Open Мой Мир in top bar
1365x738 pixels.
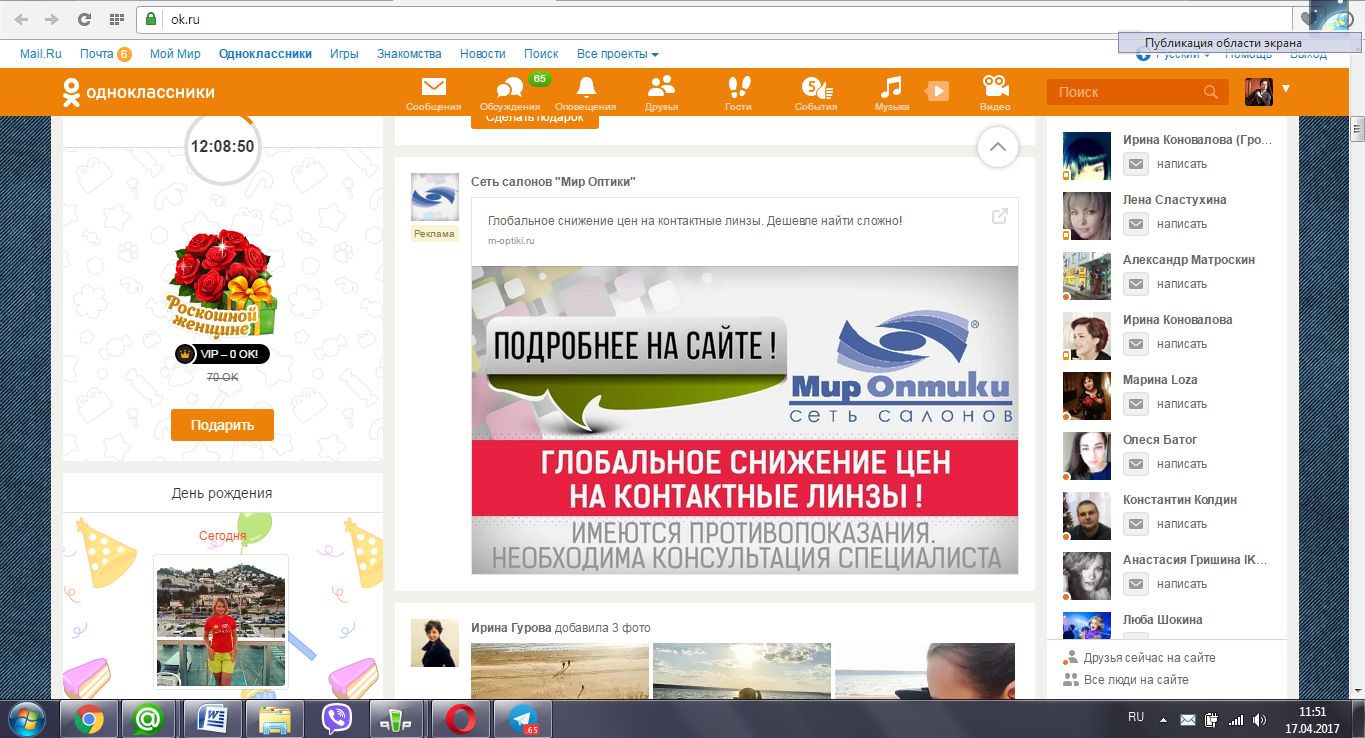[175, 54]
